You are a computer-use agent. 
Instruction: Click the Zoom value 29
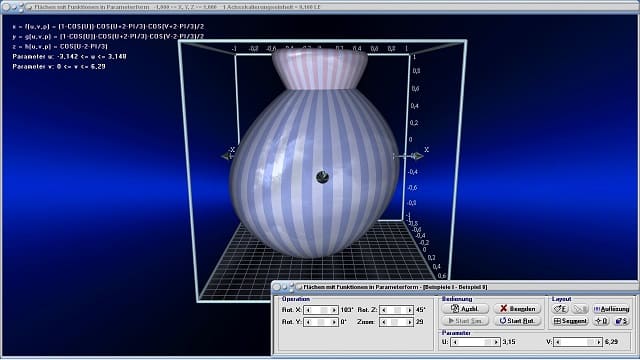(x=419, y=322)
